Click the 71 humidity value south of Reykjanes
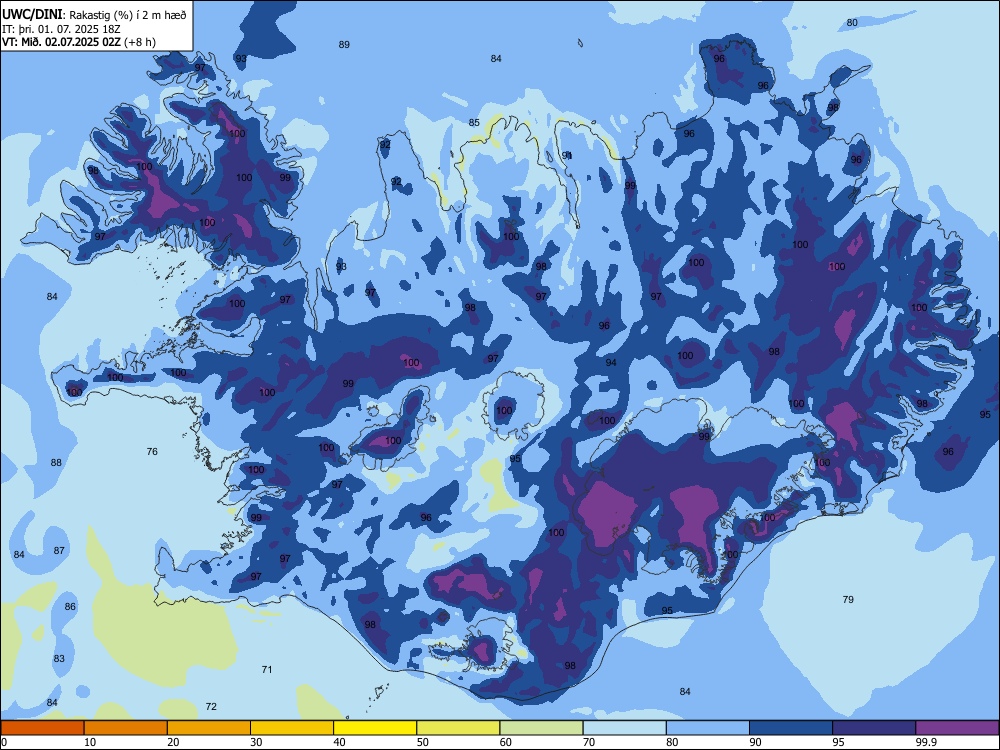This screenshot has width=1000, height=750. tap(267, 669)
